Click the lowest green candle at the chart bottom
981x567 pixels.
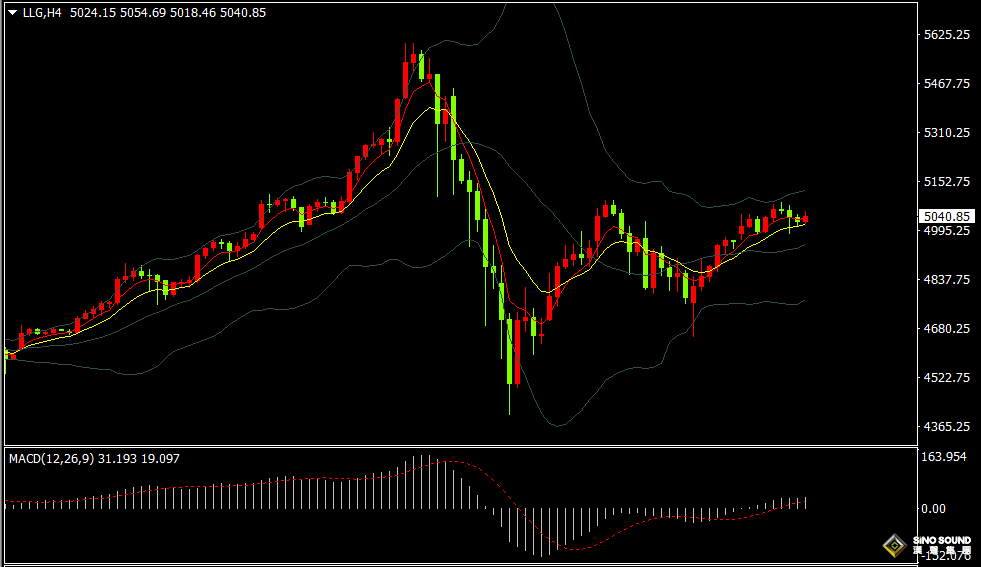[511, 350]
